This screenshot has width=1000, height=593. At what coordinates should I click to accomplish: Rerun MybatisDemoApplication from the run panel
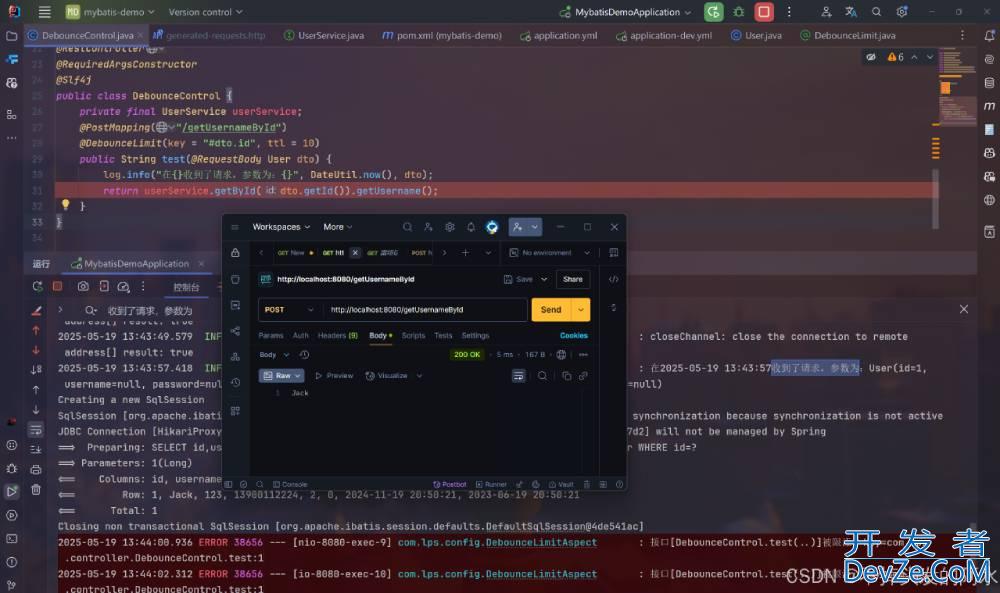pyautogui.click(x=37, y=286)
